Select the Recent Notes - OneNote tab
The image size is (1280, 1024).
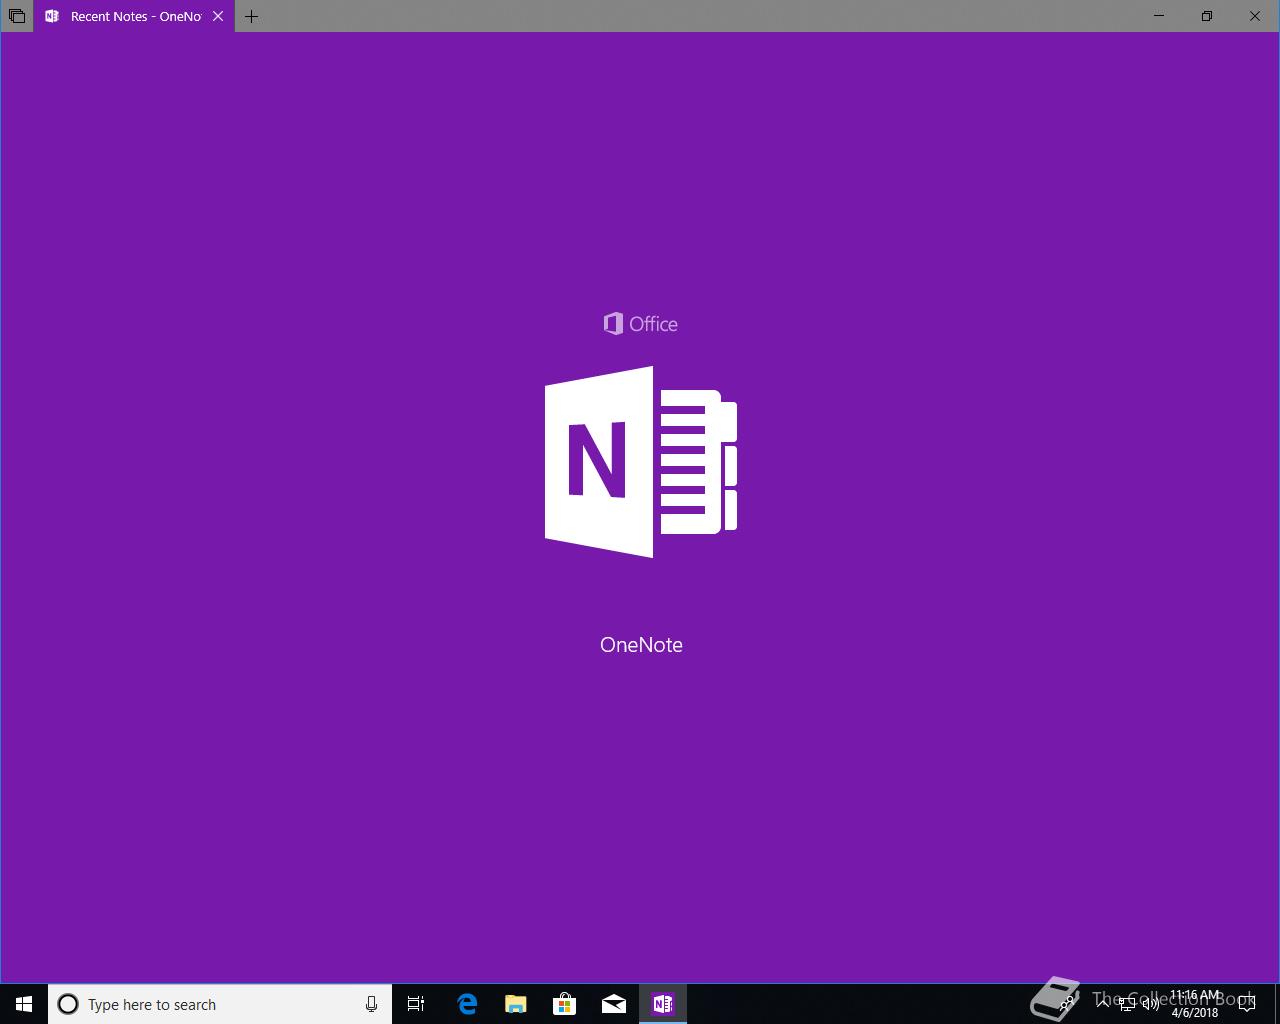coord(135,16)
